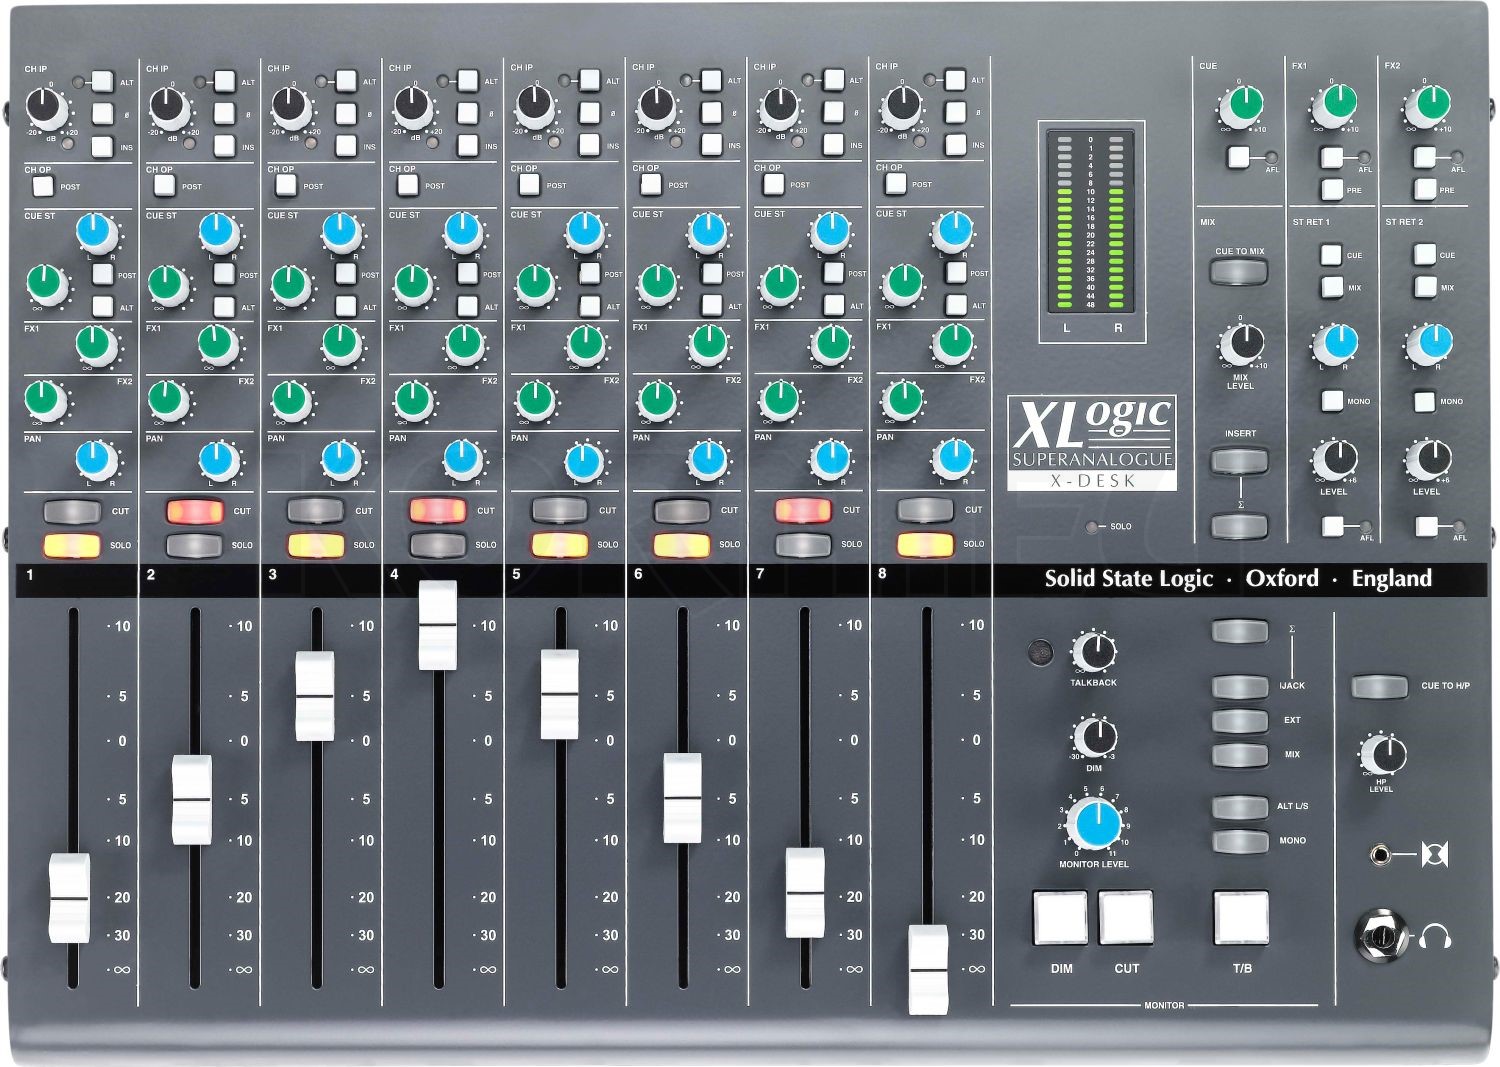Click the HP LEVEL knob

click(x=1384, y=755)
